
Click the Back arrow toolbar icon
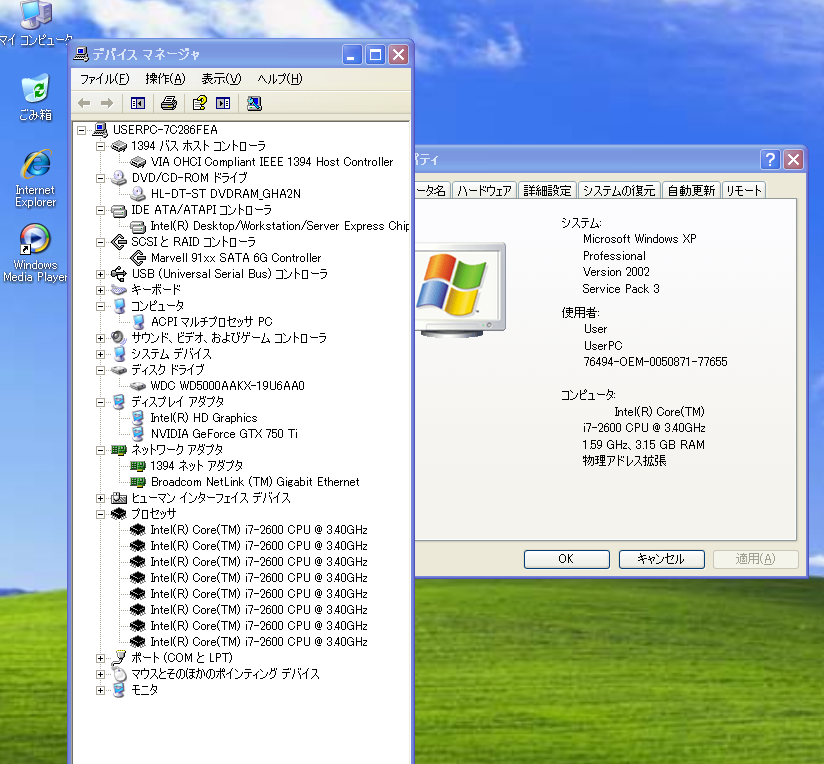(84, 103)
